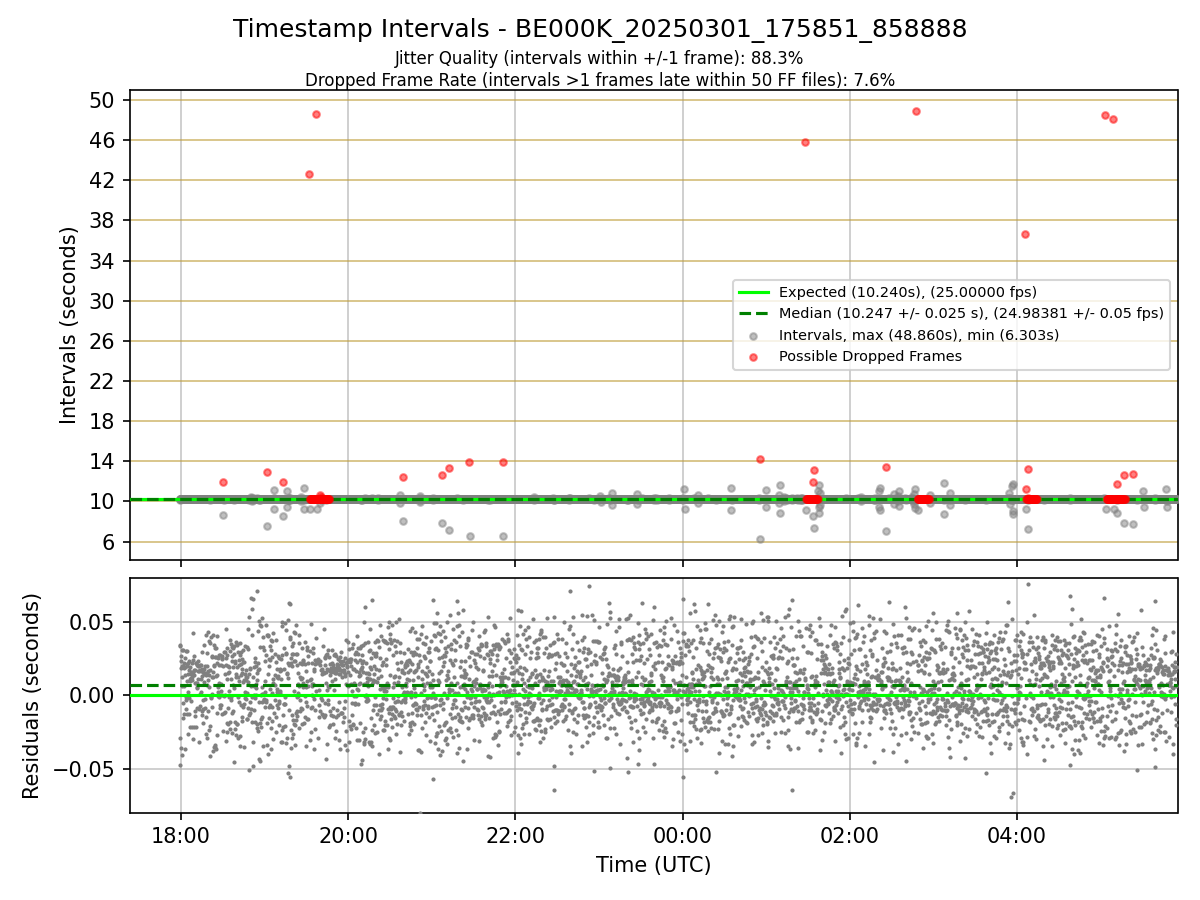This screenshot has width=1200, height=900.
Task: Click the 'Intervals, max (48.860s)' legend entry
Action: (919, 335)
